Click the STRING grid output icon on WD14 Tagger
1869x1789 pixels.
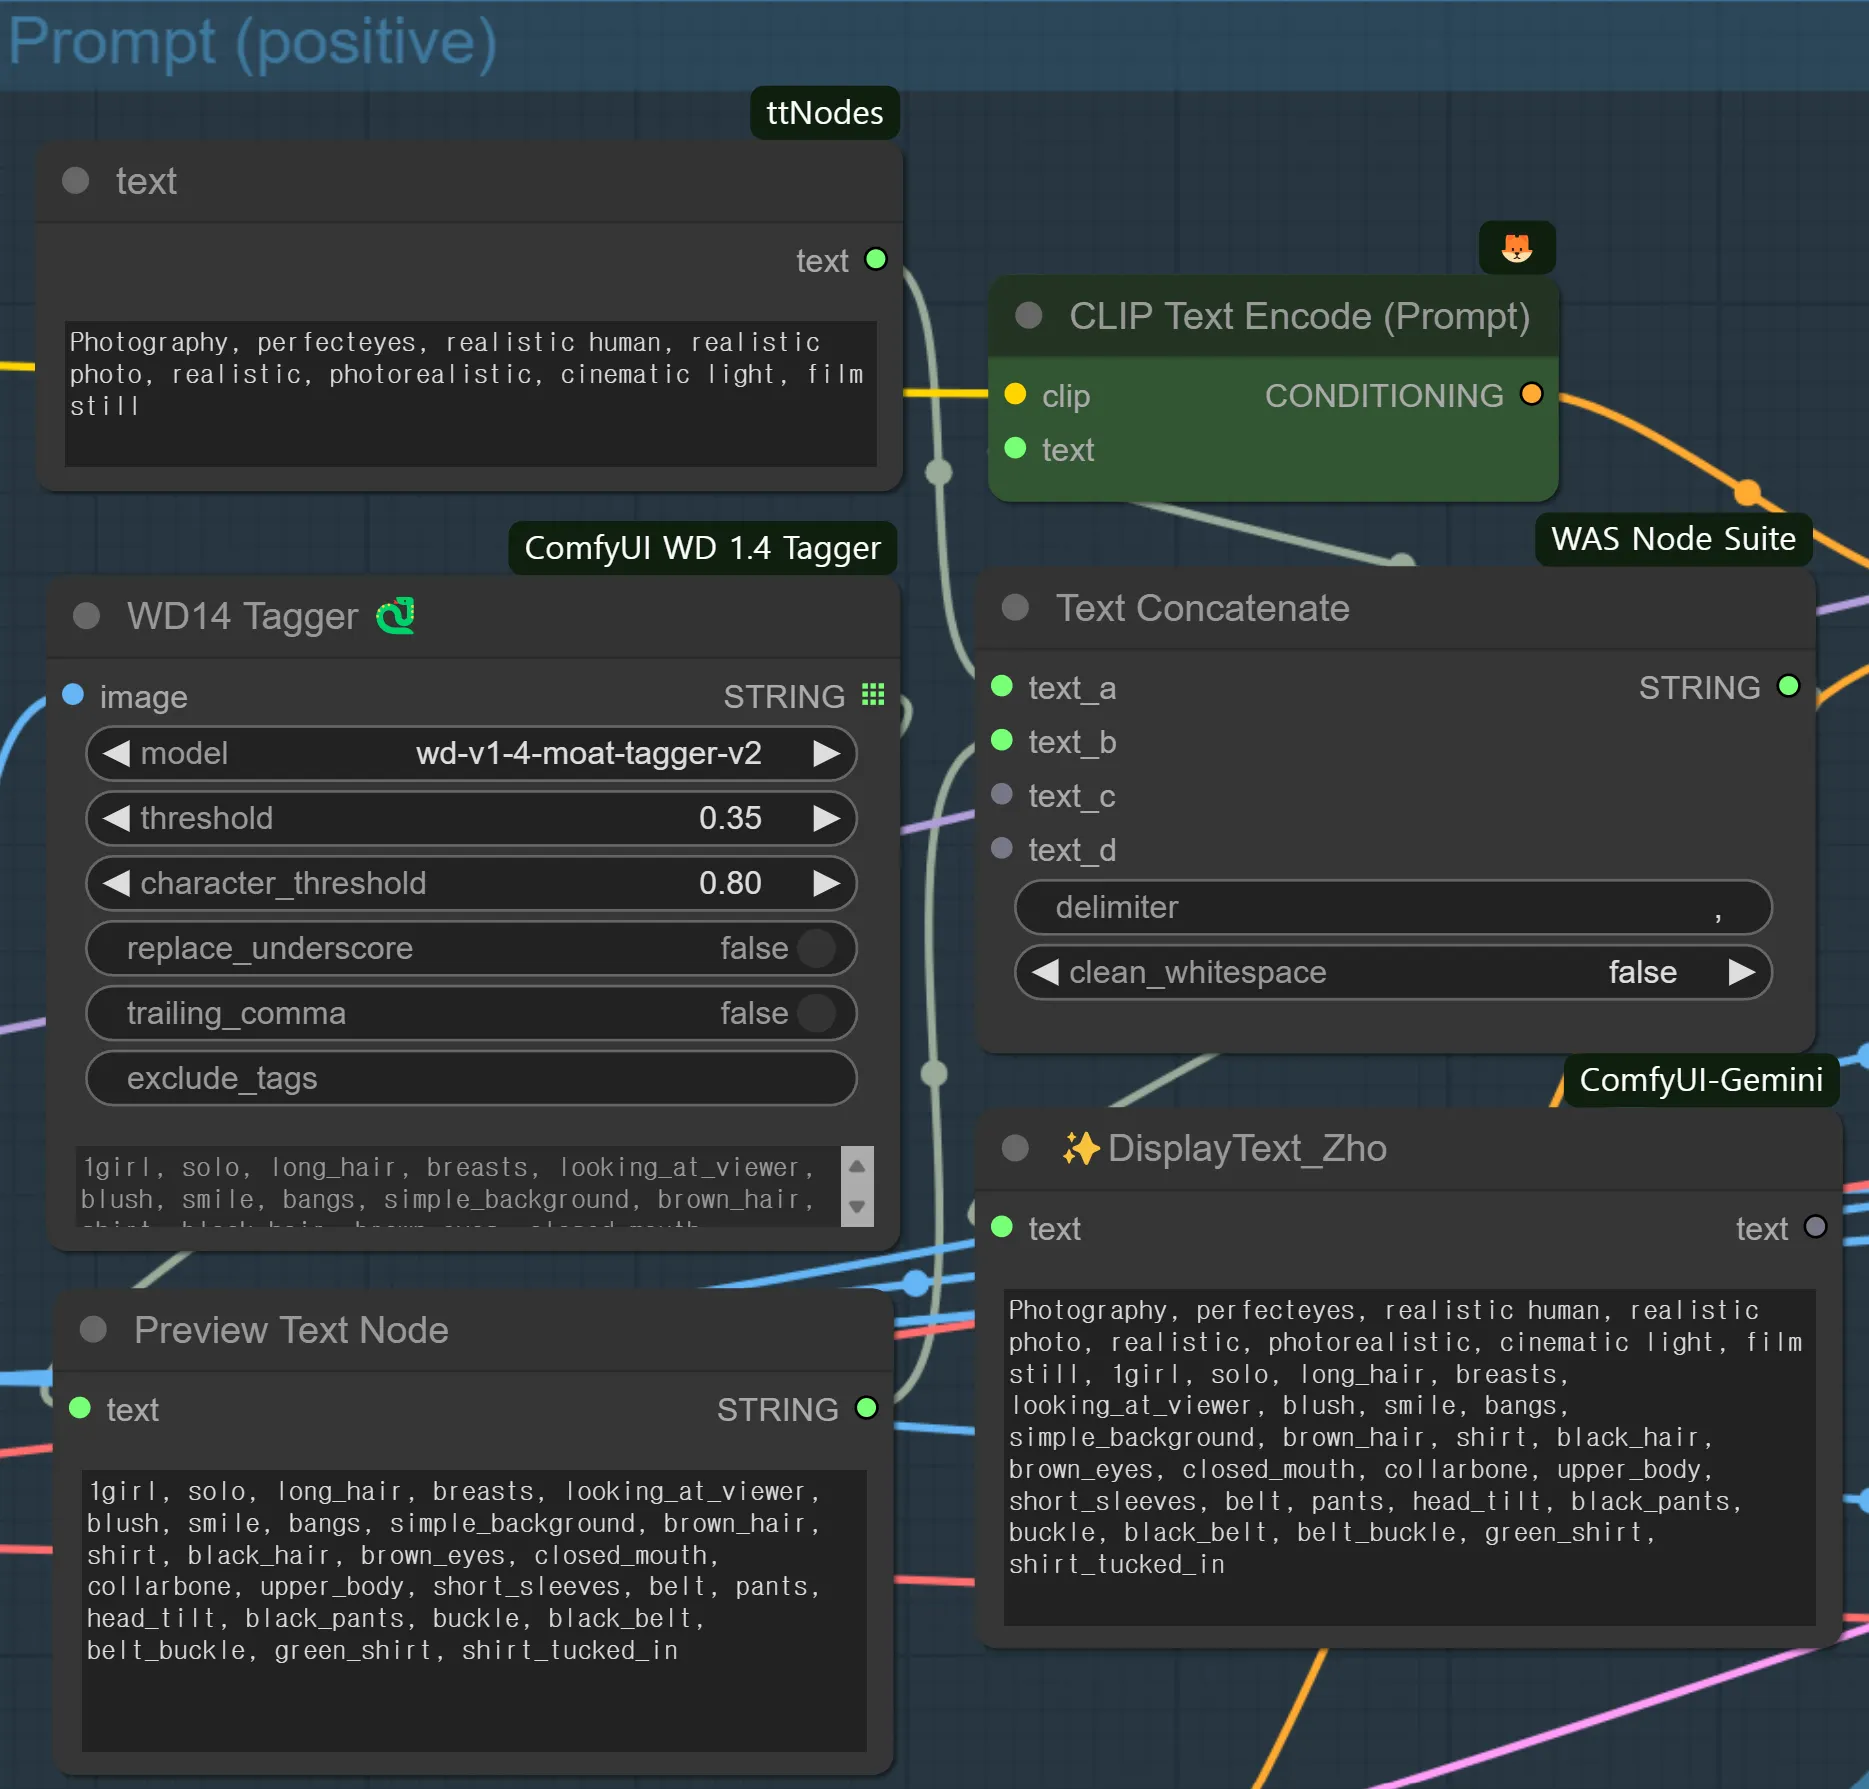pyautogui.click(x=873, y=695)
